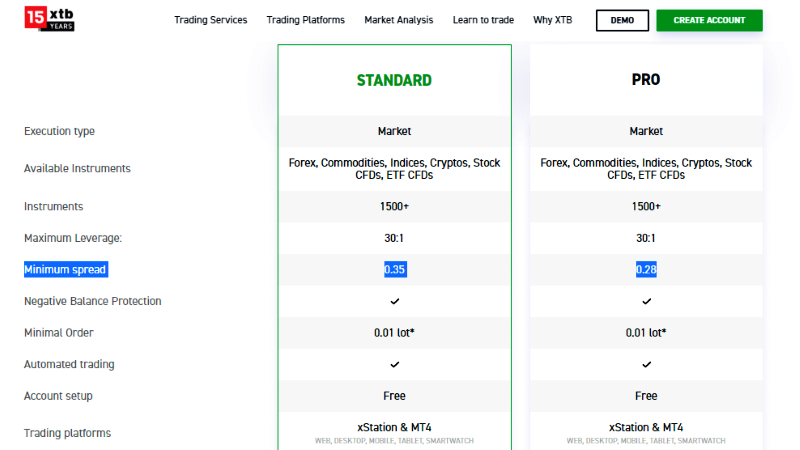Click highlighted Minimum spread label
Screen dimensions: 800x450
[66, 269]
